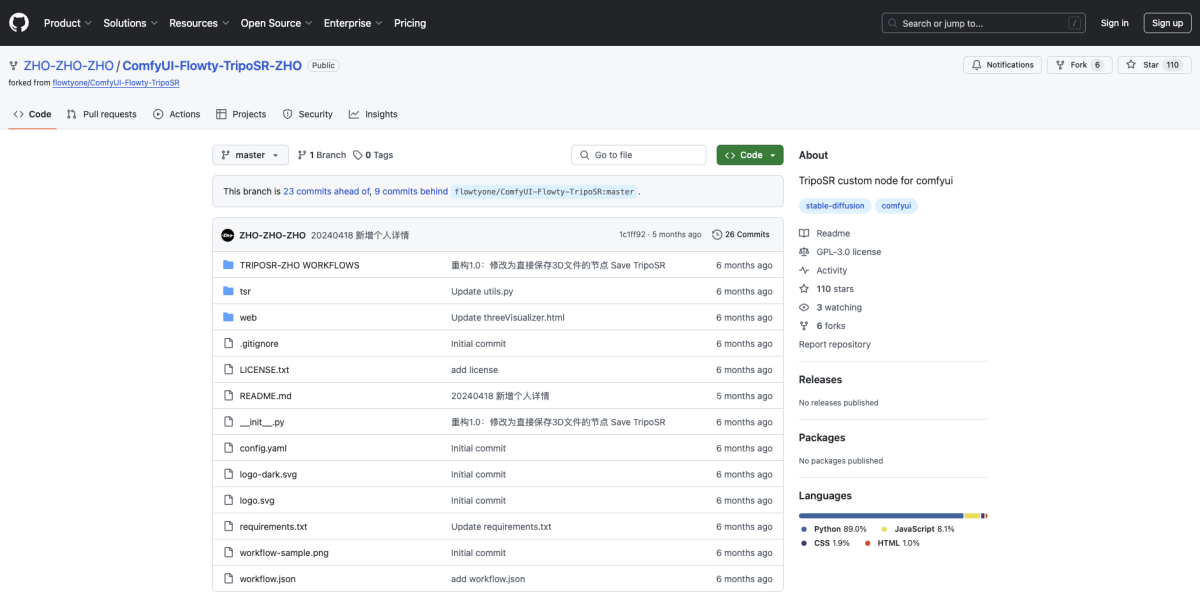Click the Python segment of languages bar
This screenshot has width=1200, height=600.
880,516
